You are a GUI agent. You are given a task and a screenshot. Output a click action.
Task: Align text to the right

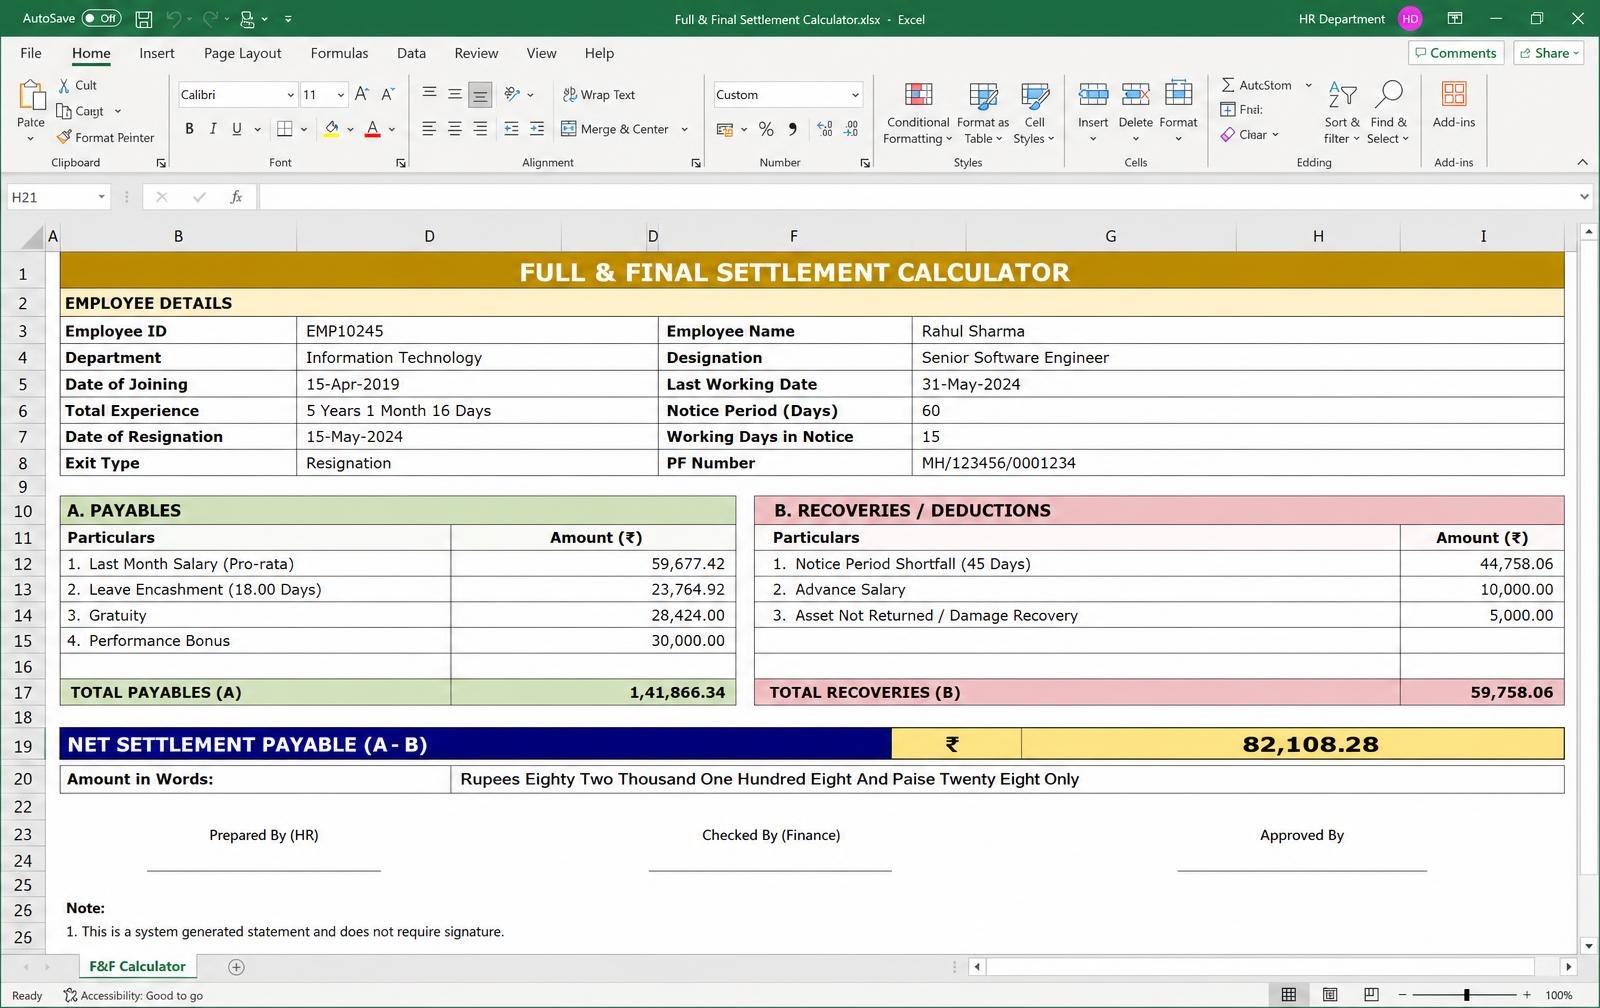tap(480, 128)
